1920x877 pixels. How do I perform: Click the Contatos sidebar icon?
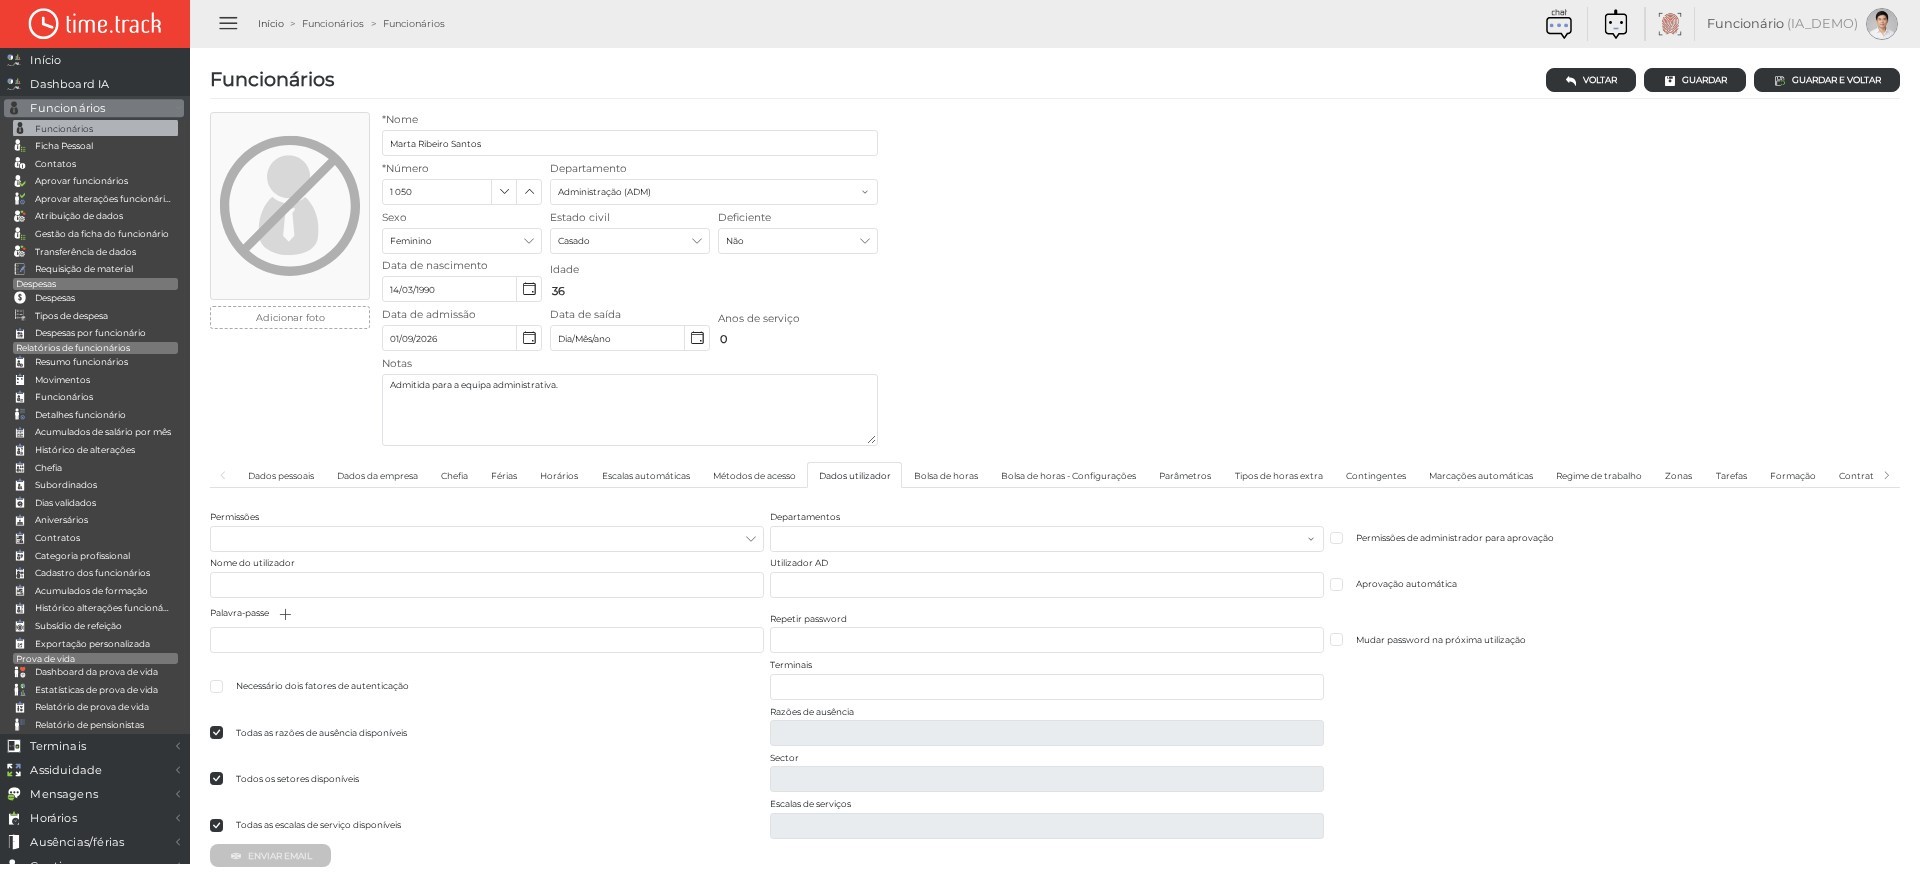point(20,164)
